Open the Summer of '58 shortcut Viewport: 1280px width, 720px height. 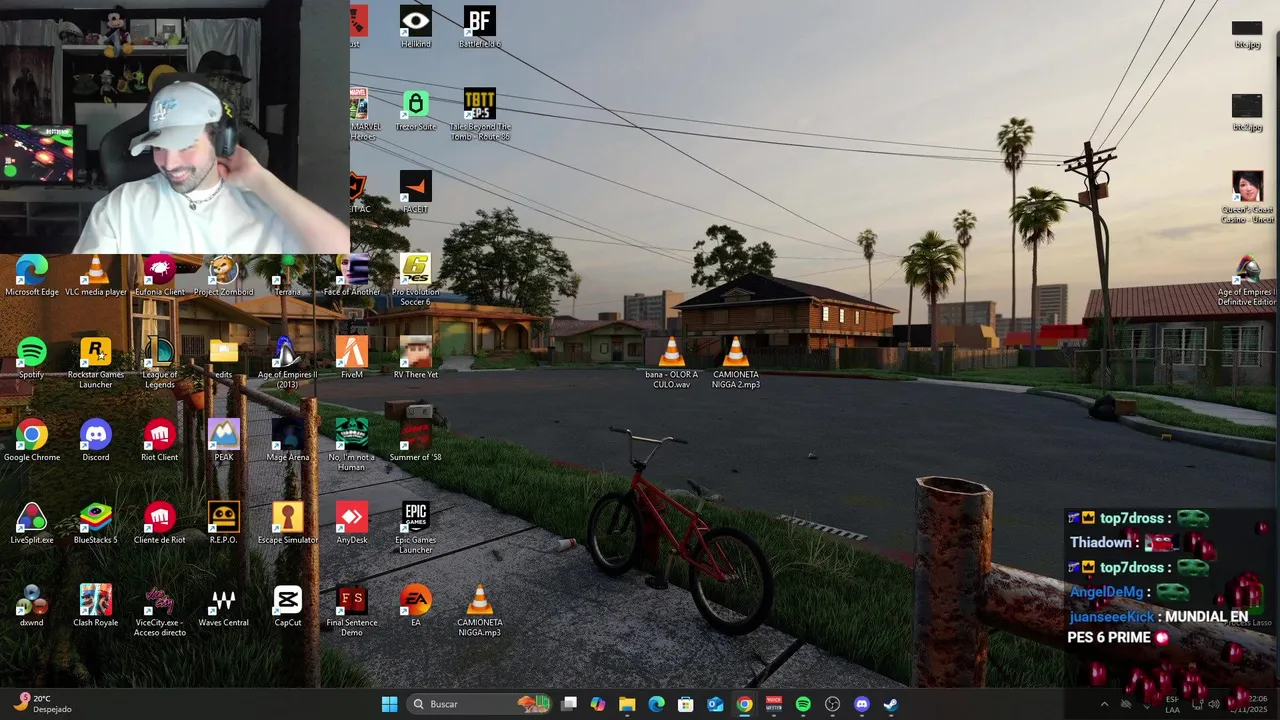point(416,440)
